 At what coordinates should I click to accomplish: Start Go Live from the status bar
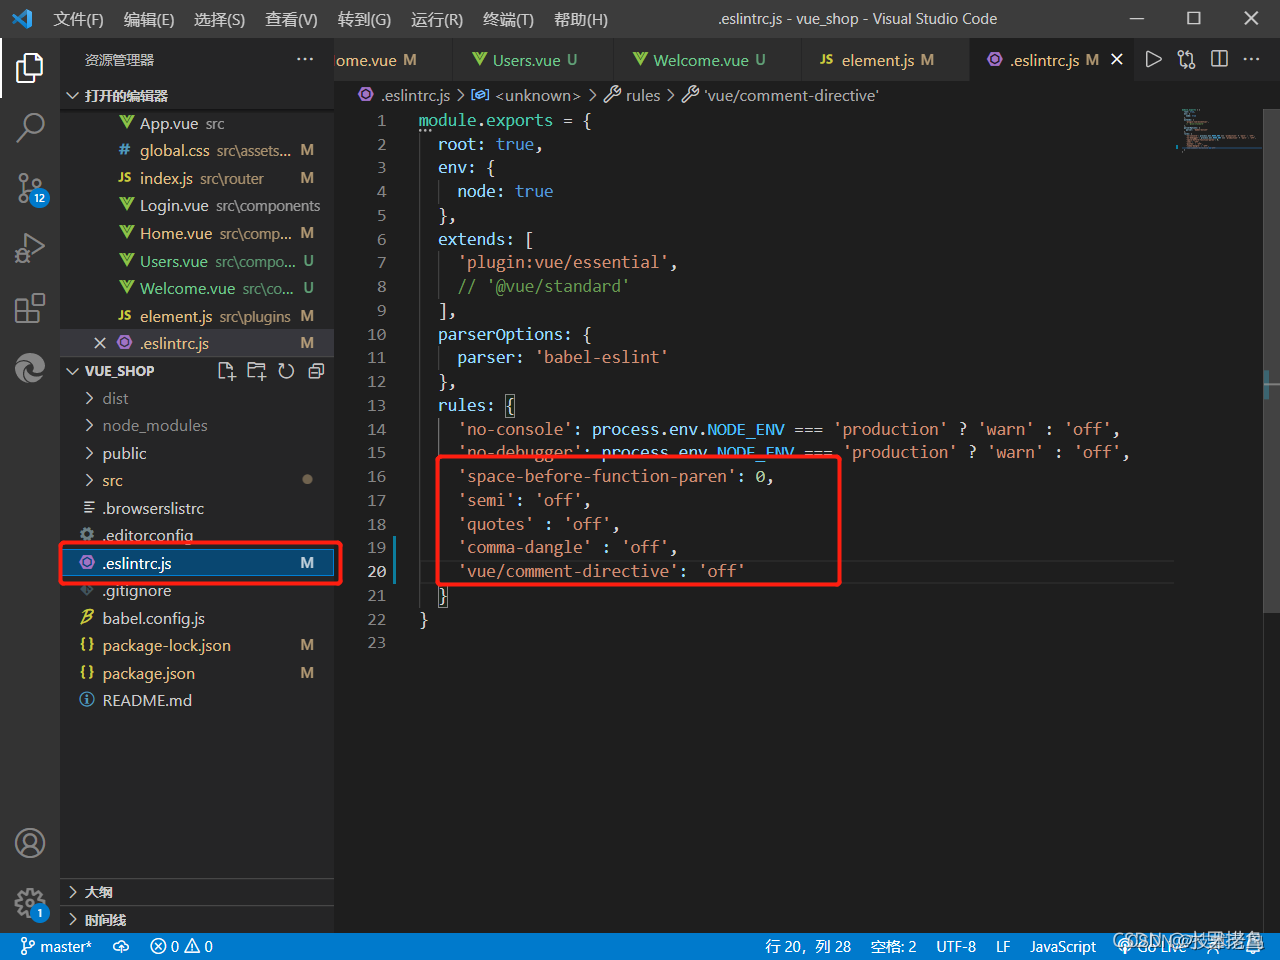[x=1150, y=946]
